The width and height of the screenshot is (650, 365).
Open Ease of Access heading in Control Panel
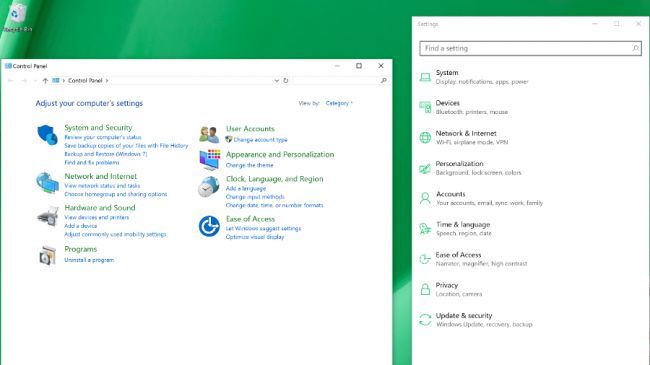pos(250,219)
